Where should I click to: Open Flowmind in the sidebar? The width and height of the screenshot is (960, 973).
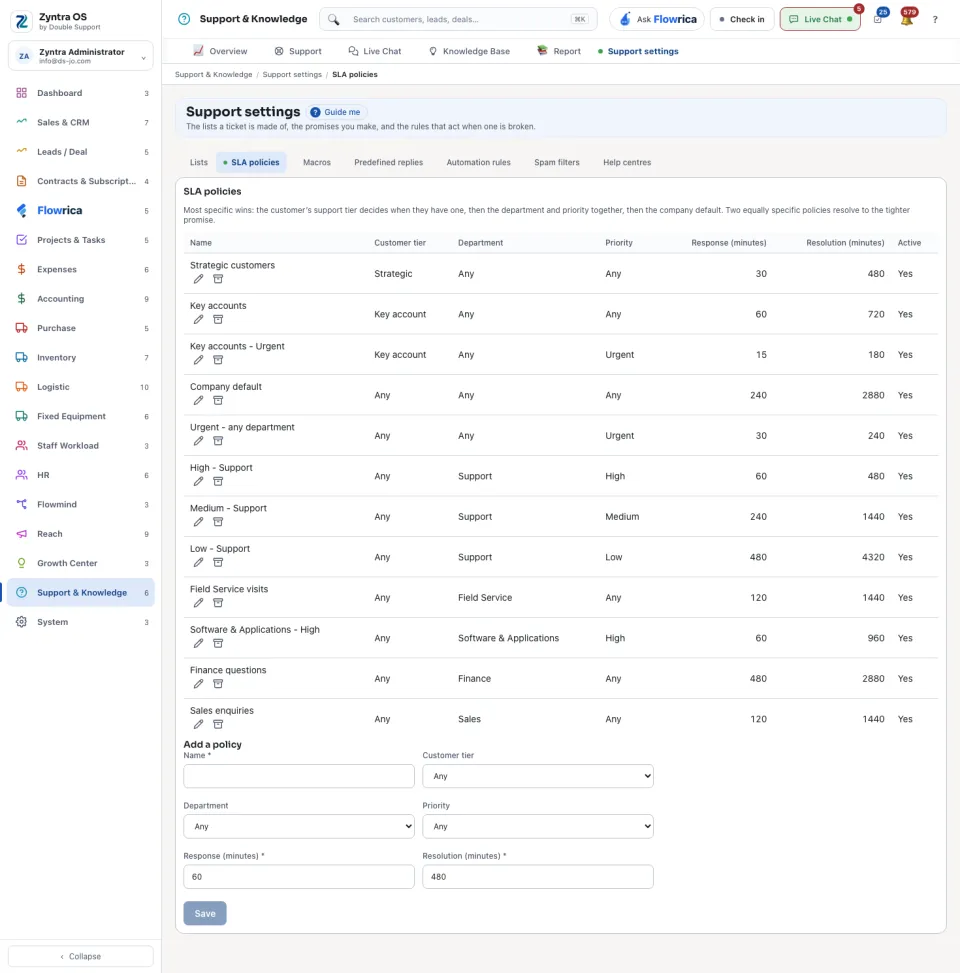point(81,504)
